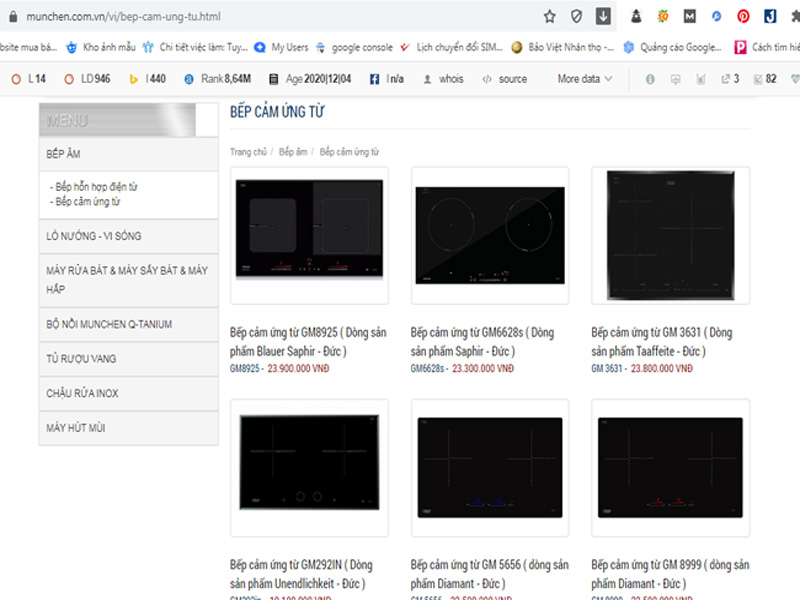The width and height of the screenshot is (800, 600).
Task: Open GM 8999 cooktop product image
Action: point(670,468)
